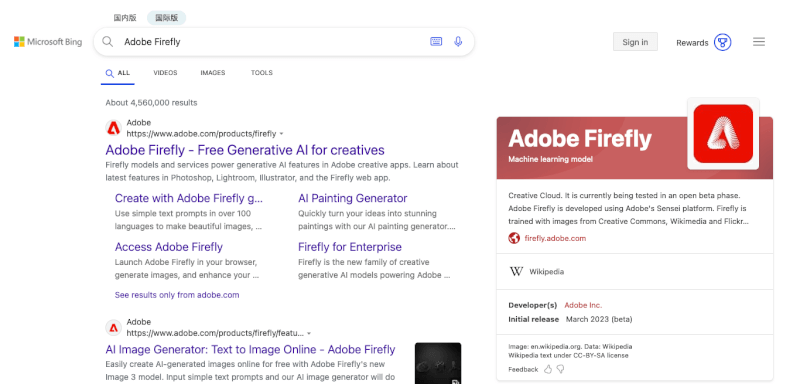Click Adobe Inc. developer link

583,305
